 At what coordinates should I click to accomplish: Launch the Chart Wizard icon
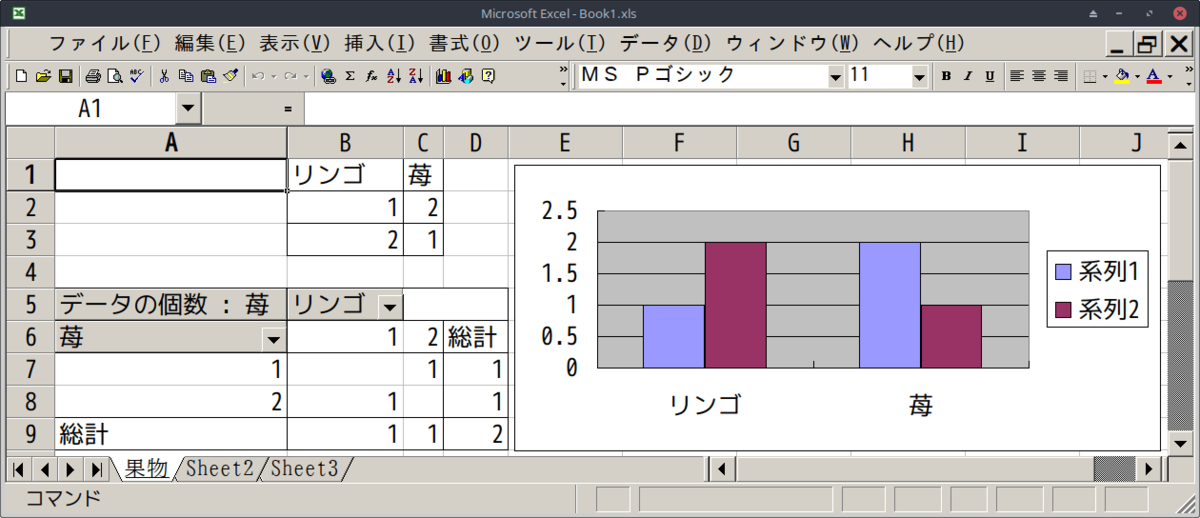click(x=443, y=76)
